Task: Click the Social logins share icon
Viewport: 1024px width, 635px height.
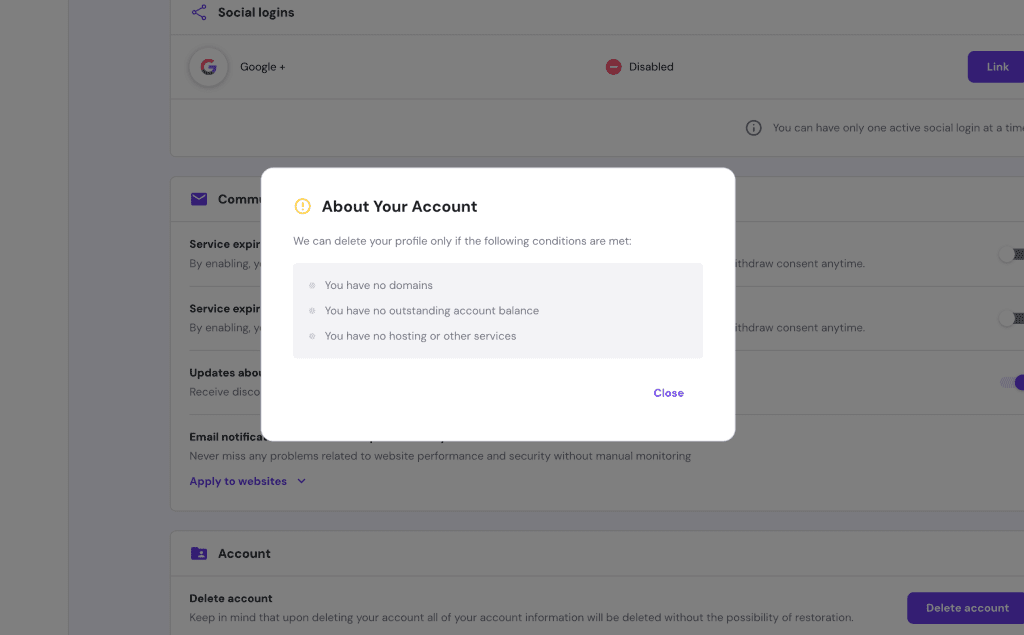Action: 199,13
